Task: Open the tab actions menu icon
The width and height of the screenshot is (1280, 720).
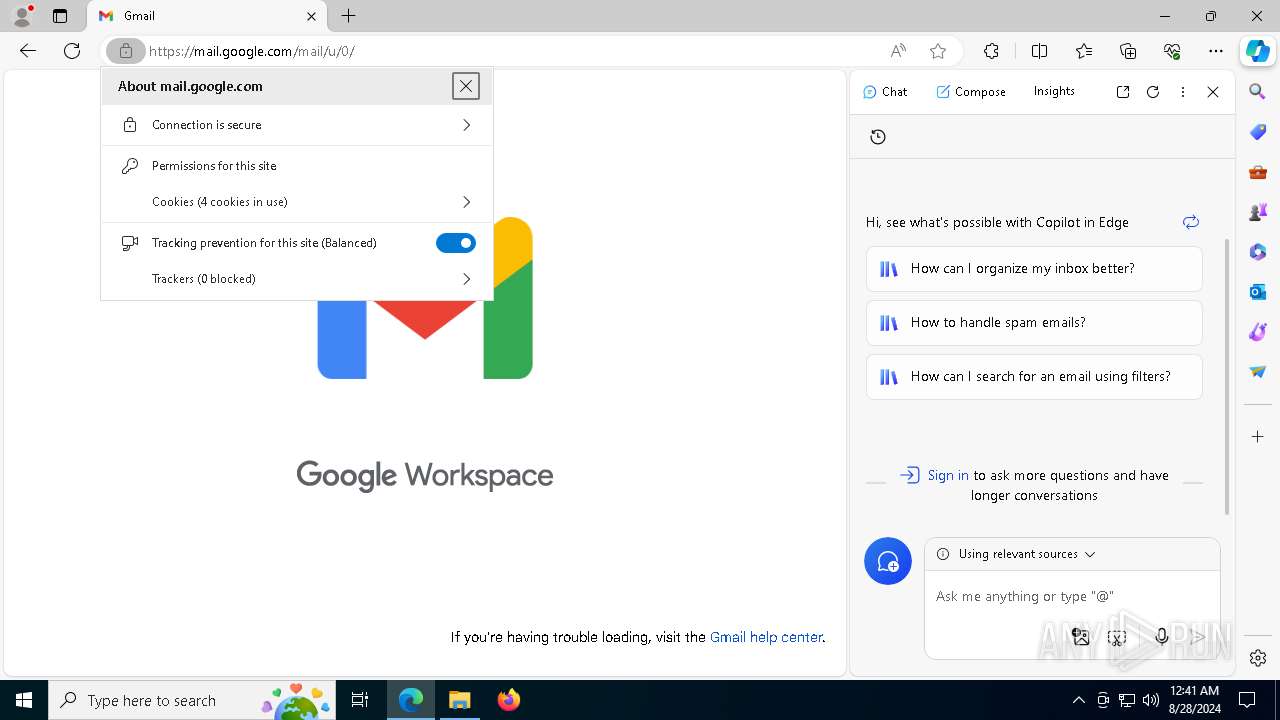Action: [x=60, y=16]
